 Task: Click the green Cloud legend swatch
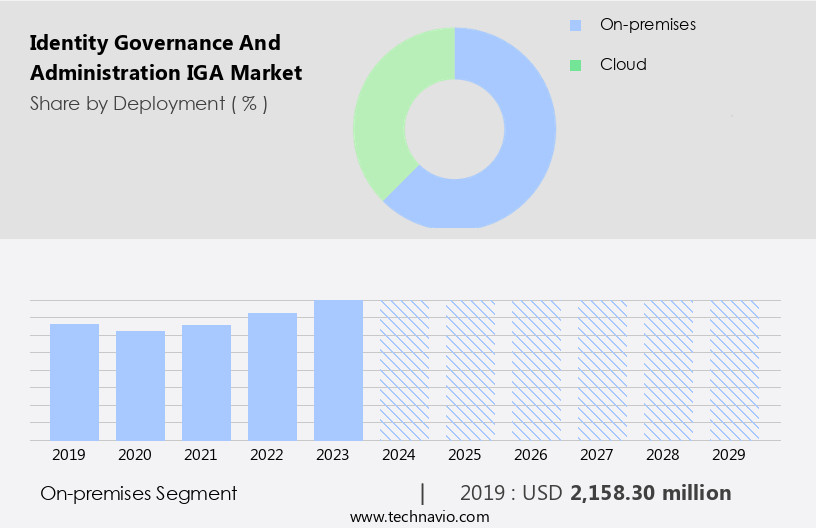click(x=575, y=65)
